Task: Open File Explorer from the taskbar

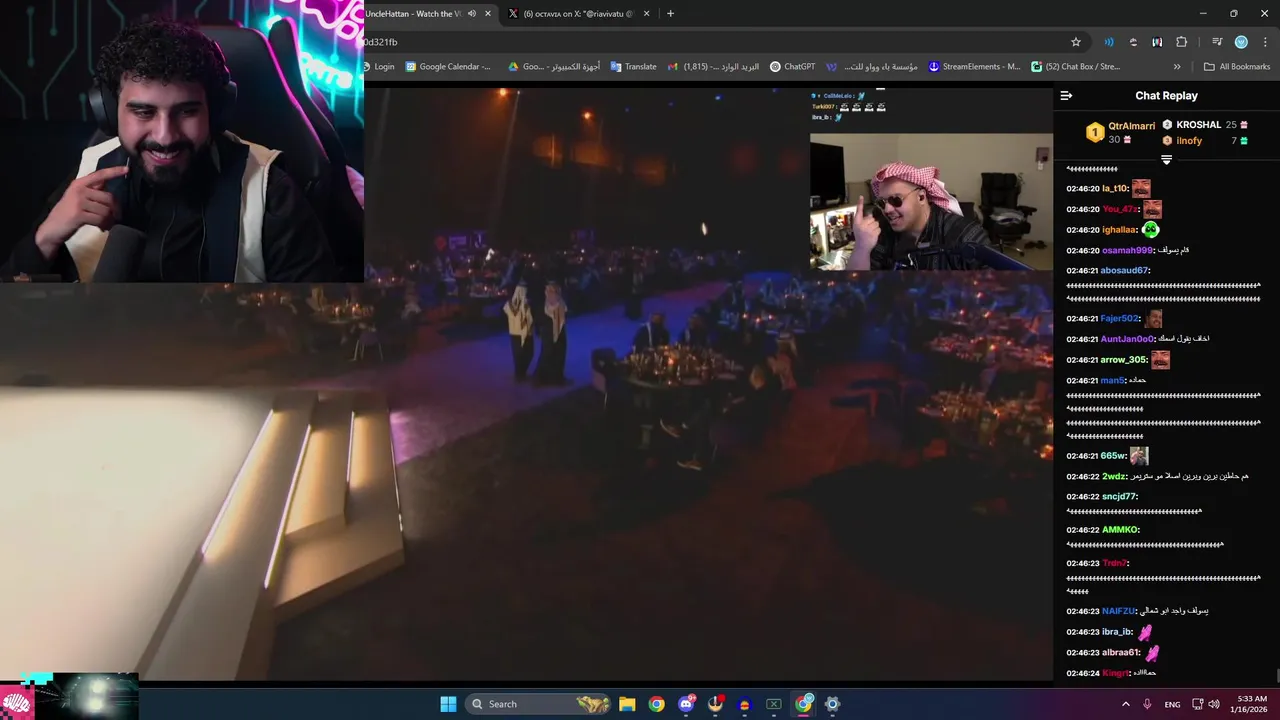Action: point(627,704)
